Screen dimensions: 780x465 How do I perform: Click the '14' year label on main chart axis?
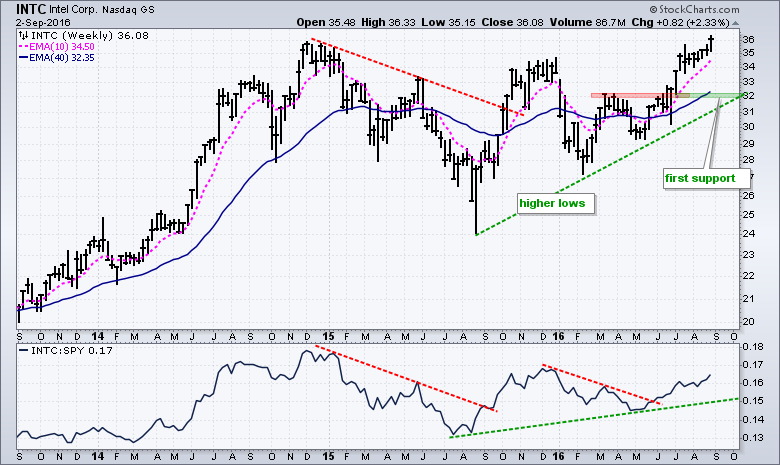(x=98, y=336)
